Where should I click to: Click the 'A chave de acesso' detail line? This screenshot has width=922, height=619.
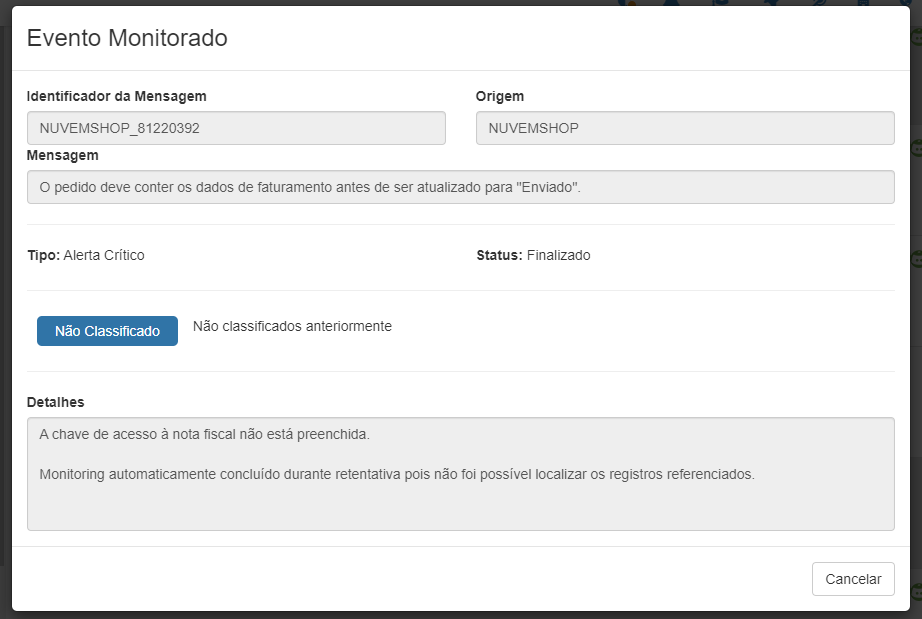[205, 434]
